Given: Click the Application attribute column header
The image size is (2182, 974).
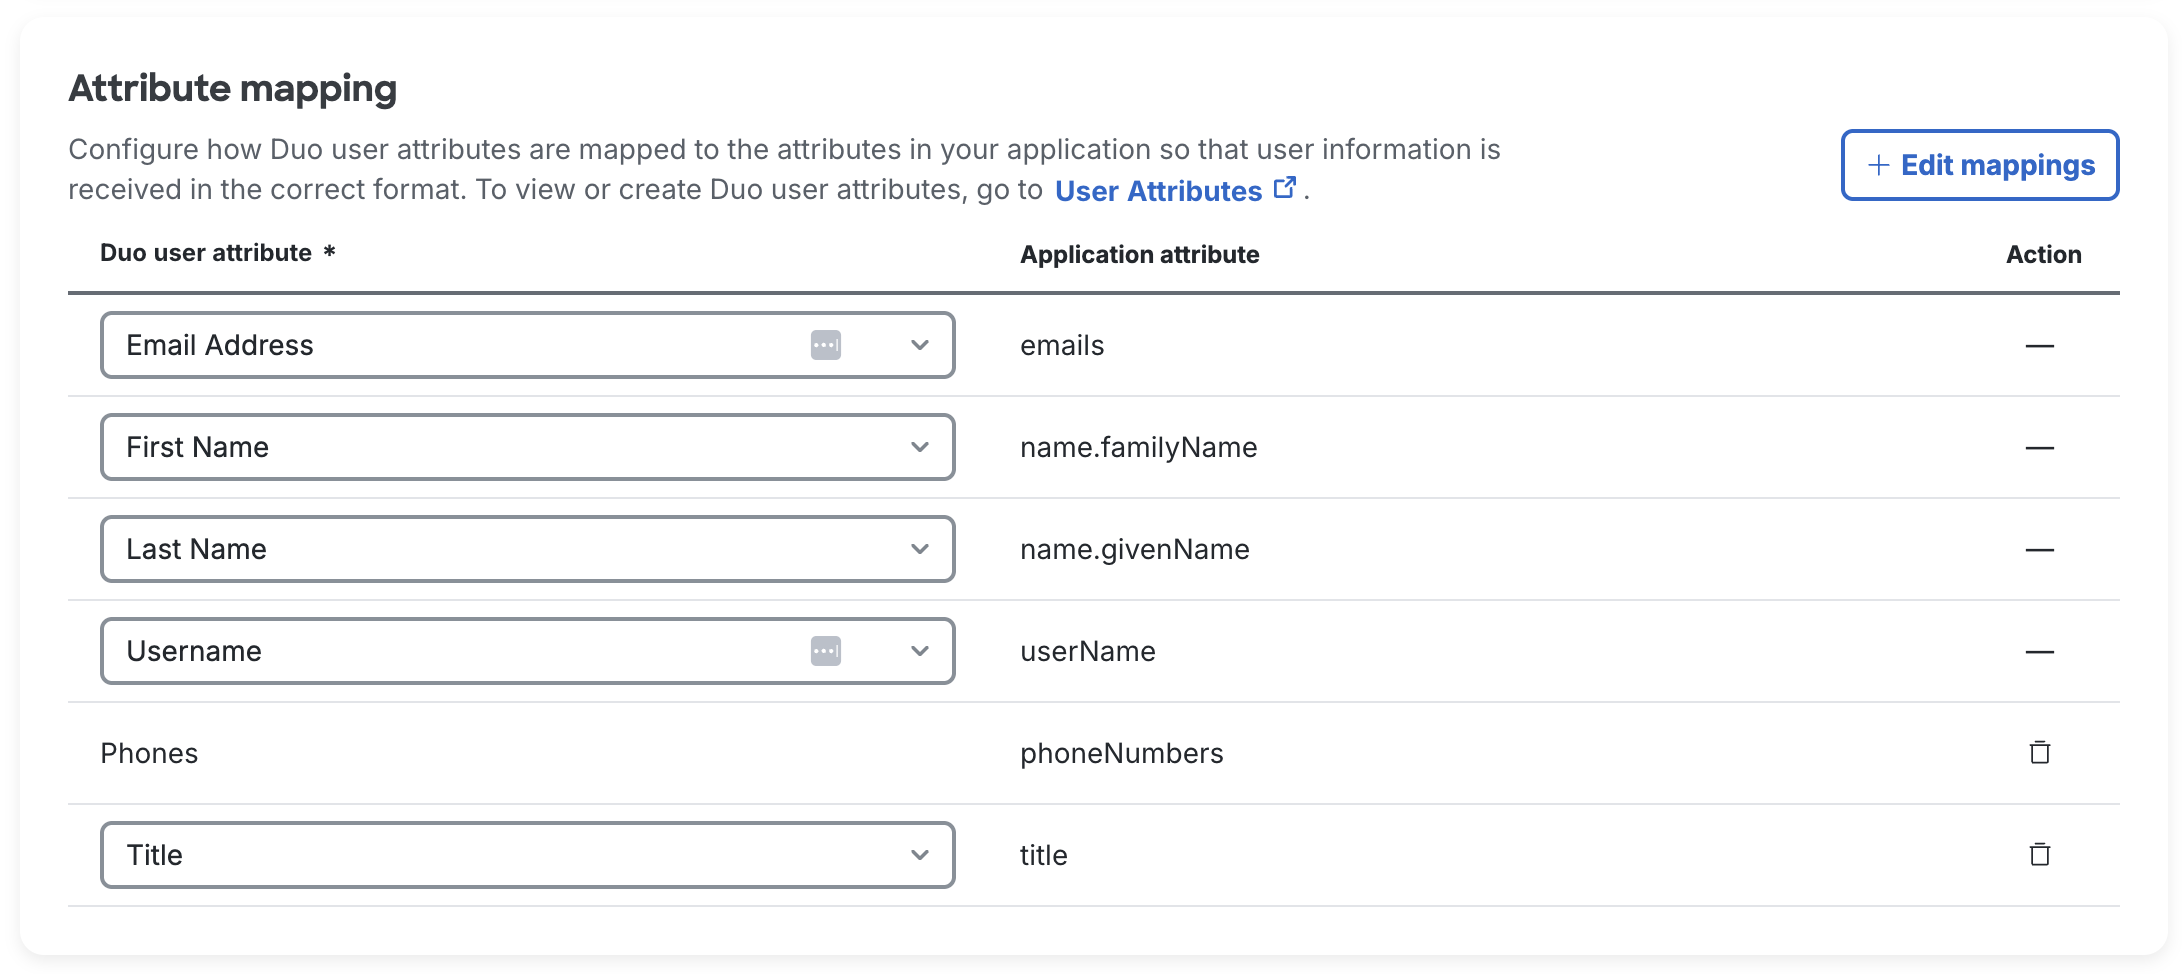Looking at the screenshot, I should pyautogui.click(x=1139, y=255).
